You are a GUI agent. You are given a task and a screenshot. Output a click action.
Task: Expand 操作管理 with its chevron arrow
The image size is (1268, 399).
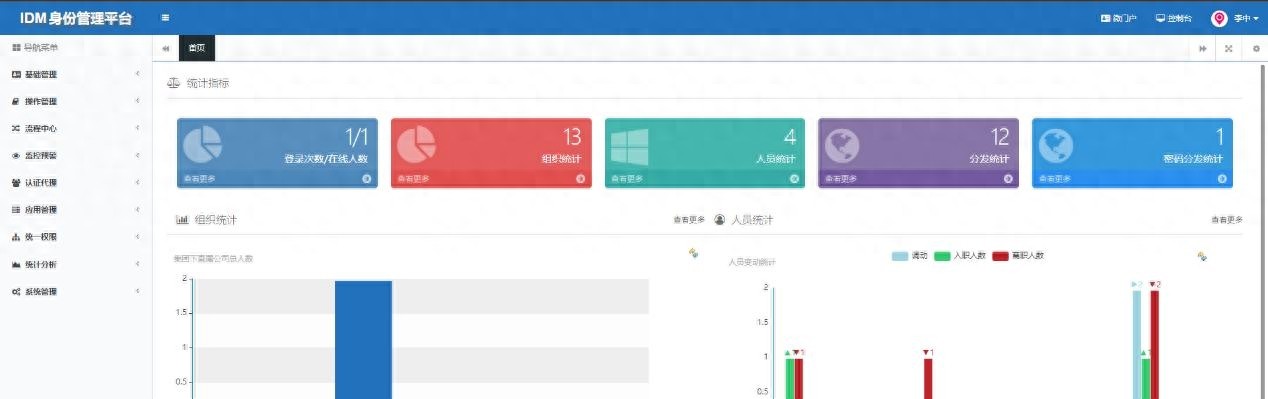tap(137, 101)
